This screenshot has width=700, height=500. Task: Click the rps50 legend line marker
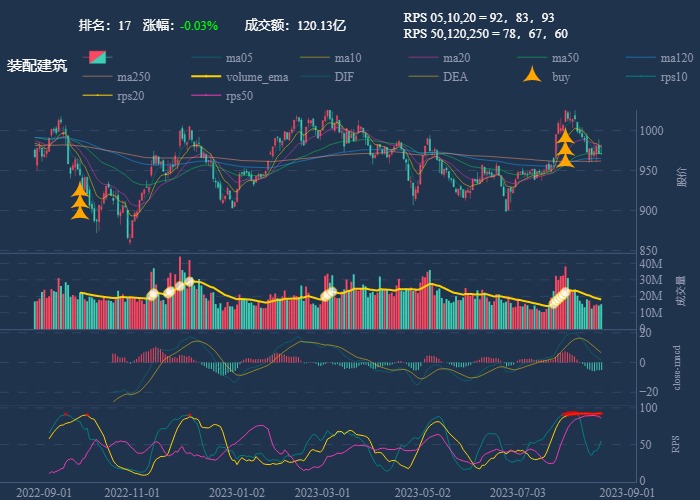[x=208, y=95]
